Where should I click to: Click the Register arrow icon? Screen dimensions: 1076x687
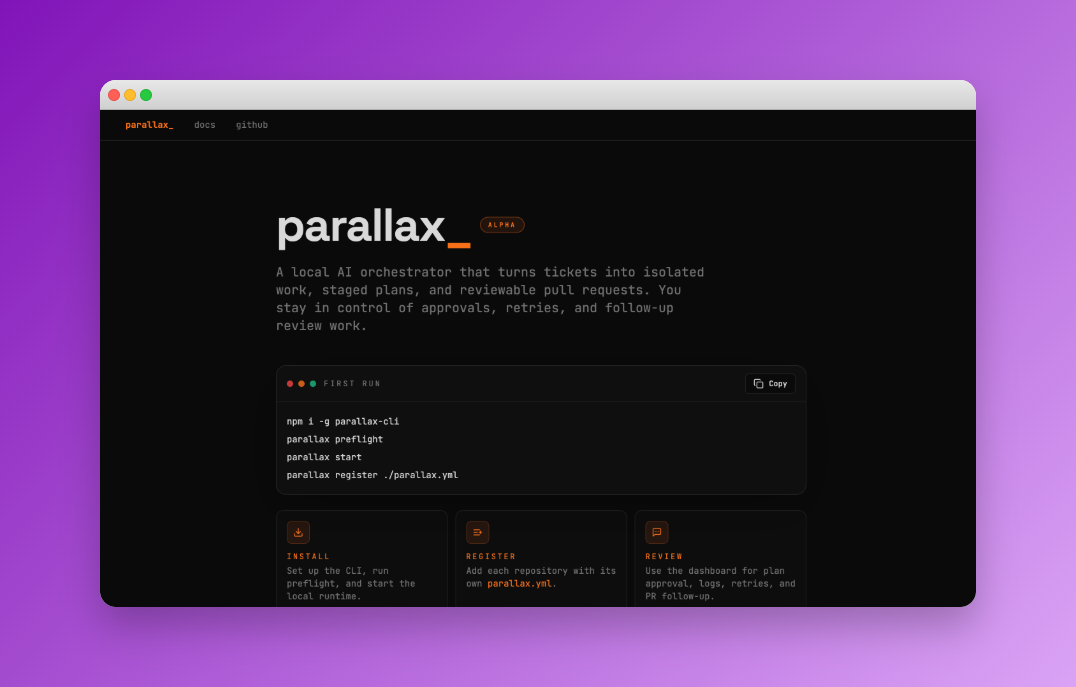(476, 532)
